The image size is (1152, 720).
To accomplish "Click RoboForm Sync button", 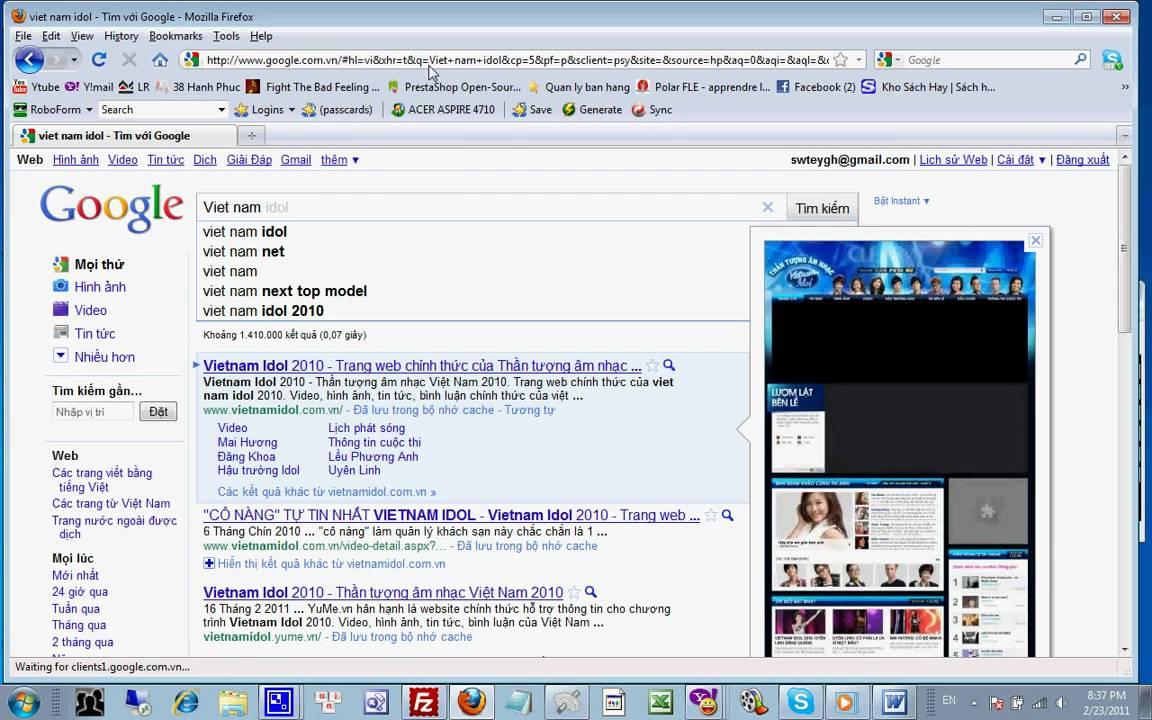I will 652,109.
